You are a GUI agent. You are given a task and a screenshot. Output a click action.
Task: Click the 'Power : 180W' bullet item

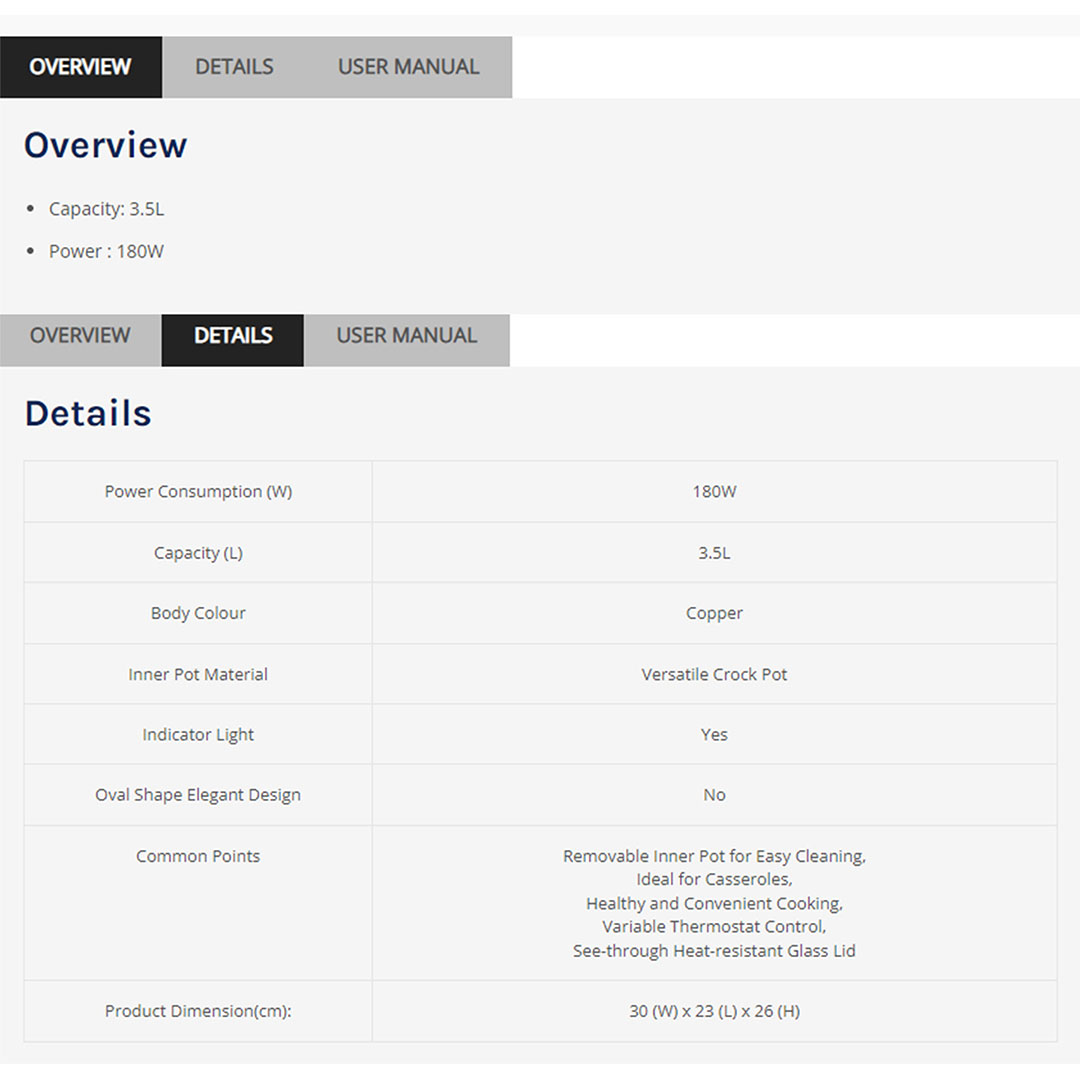[x=106, y=251]
